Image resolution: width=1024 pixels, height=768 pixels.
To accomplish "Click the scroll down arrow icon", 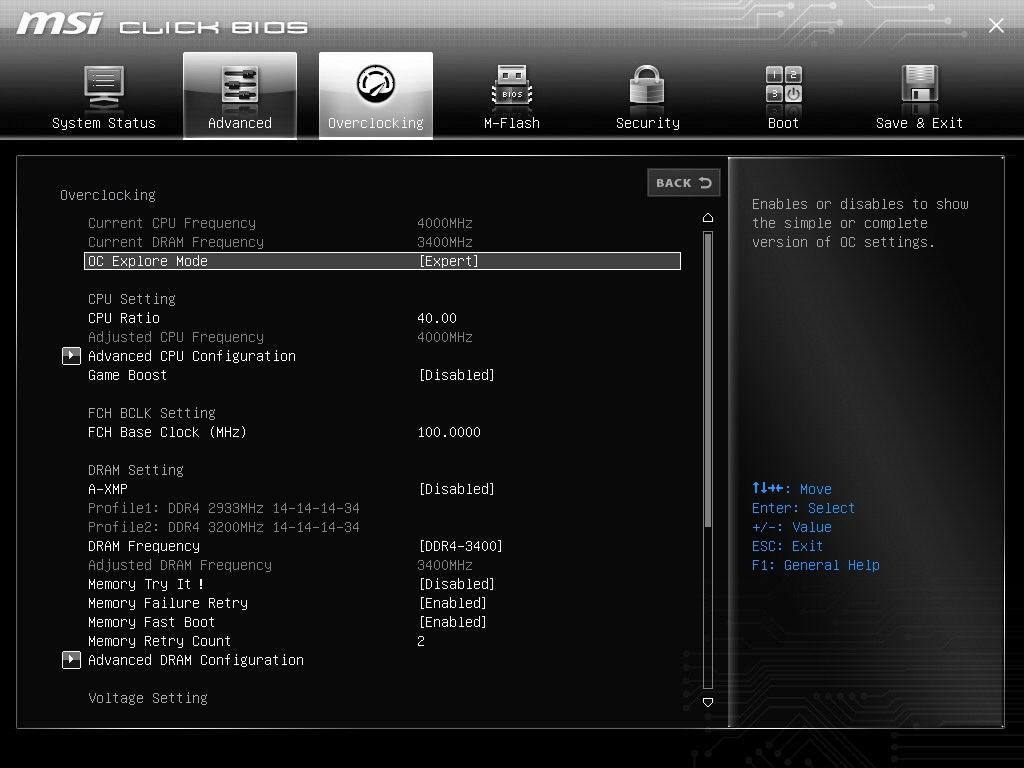I will pos(708,703).
